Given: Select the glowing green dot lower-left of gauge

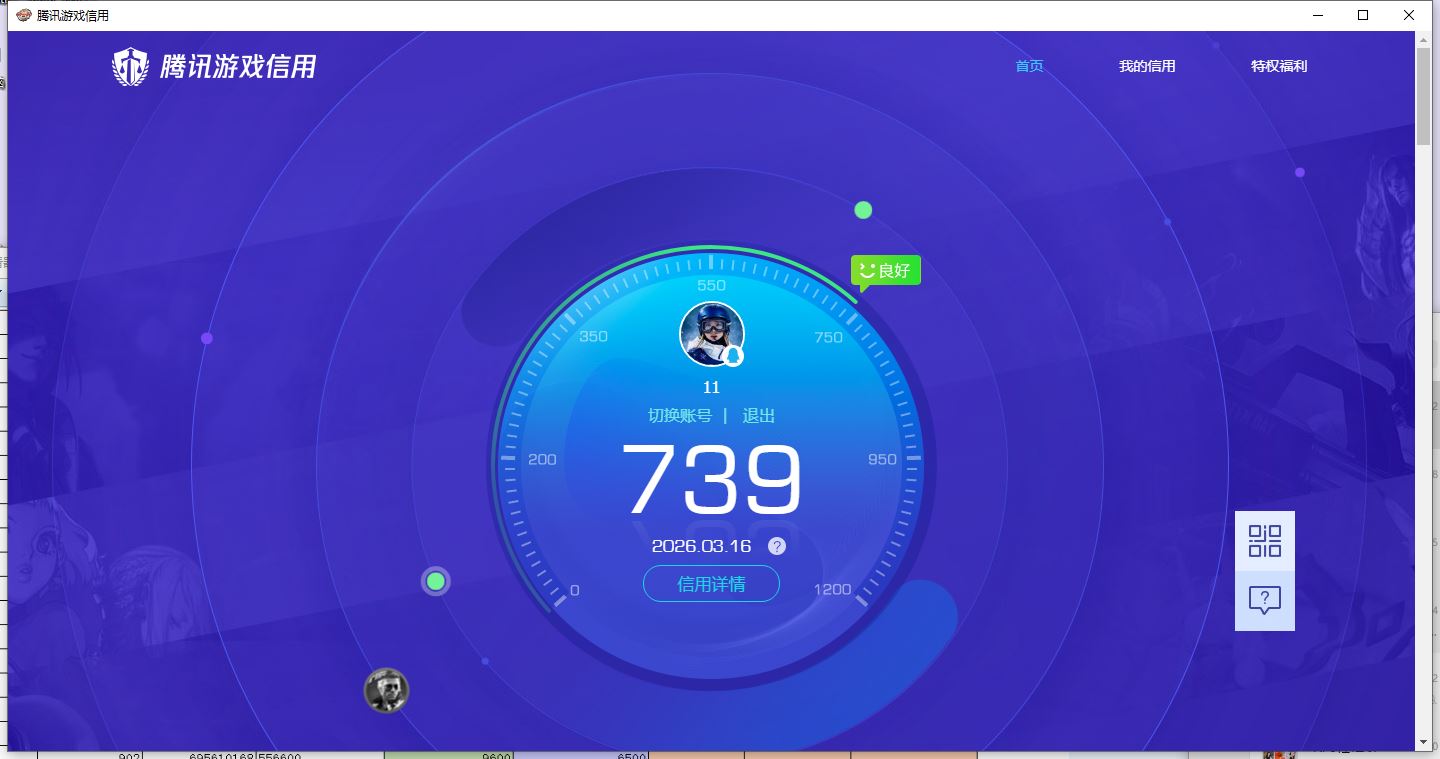Looking at the screenshot, I should [435, 581].
